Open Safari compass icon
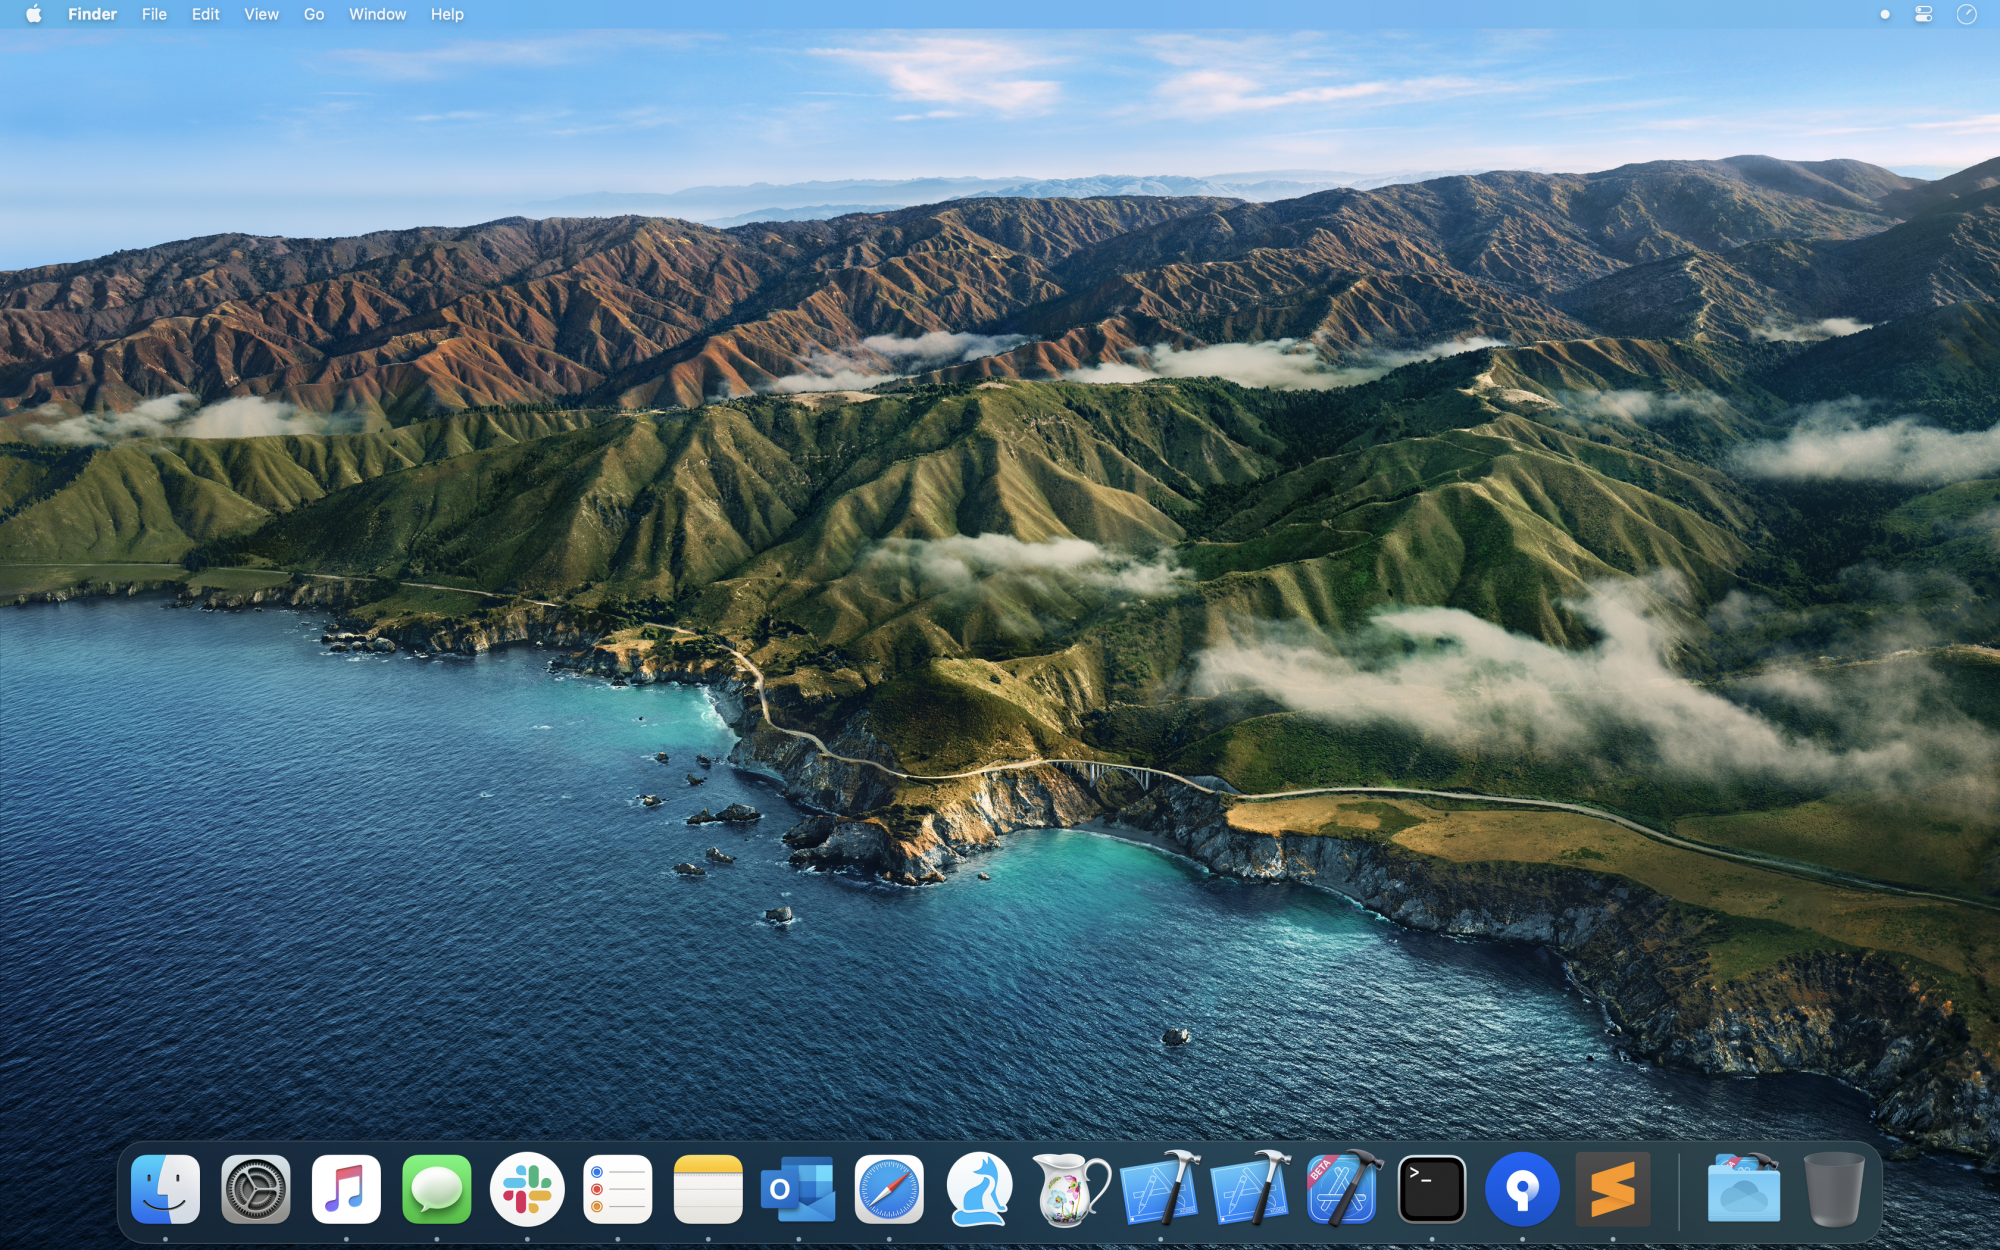The height and width of the screenshot is (1250, 2000). tap(889, 1190)
